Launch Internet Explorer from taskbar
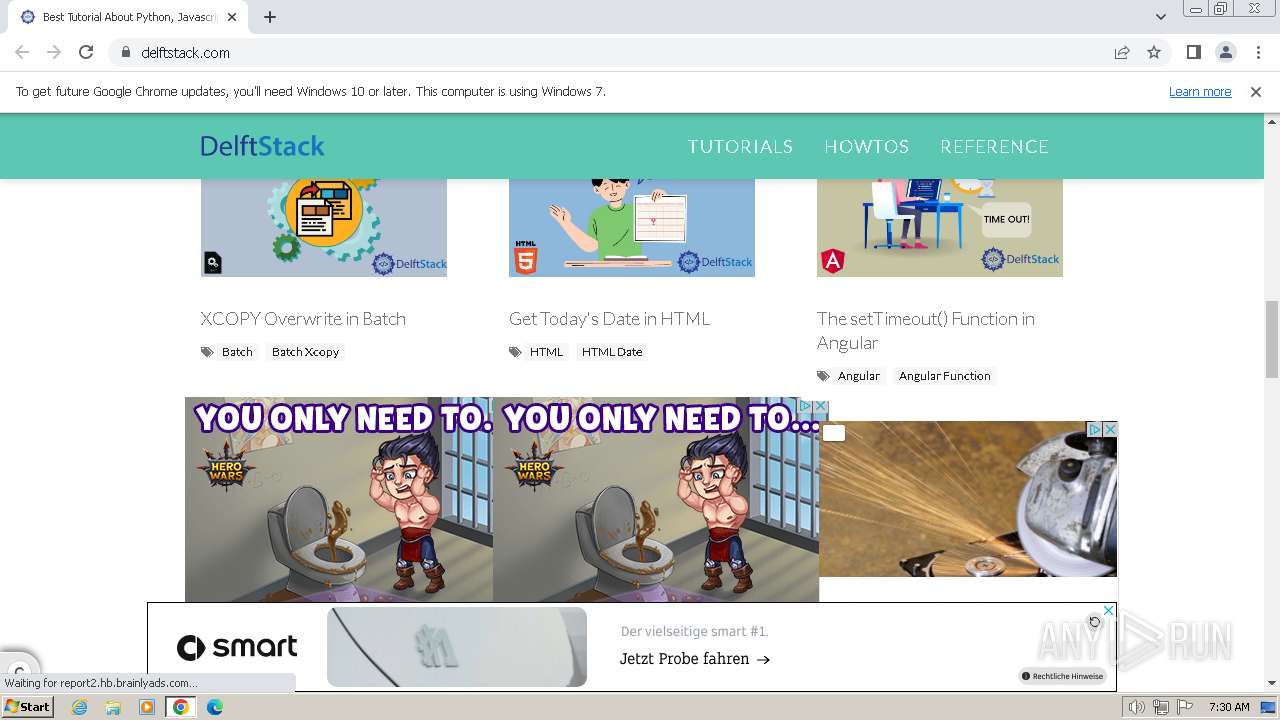This screenshot has width=1280, height=720. tap(80, 707)
